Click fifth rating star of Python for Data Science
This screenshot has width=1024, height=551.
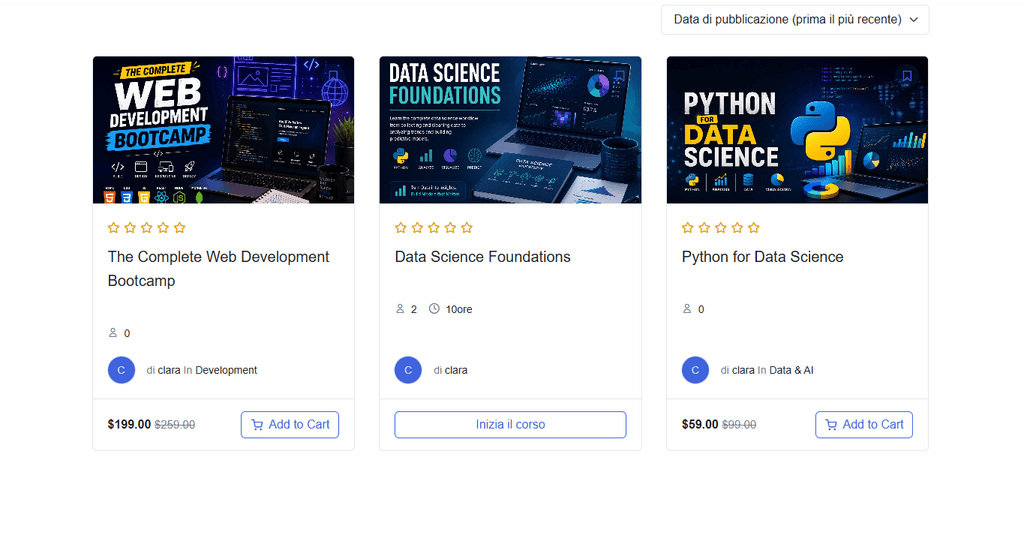(x=754, y=228)
